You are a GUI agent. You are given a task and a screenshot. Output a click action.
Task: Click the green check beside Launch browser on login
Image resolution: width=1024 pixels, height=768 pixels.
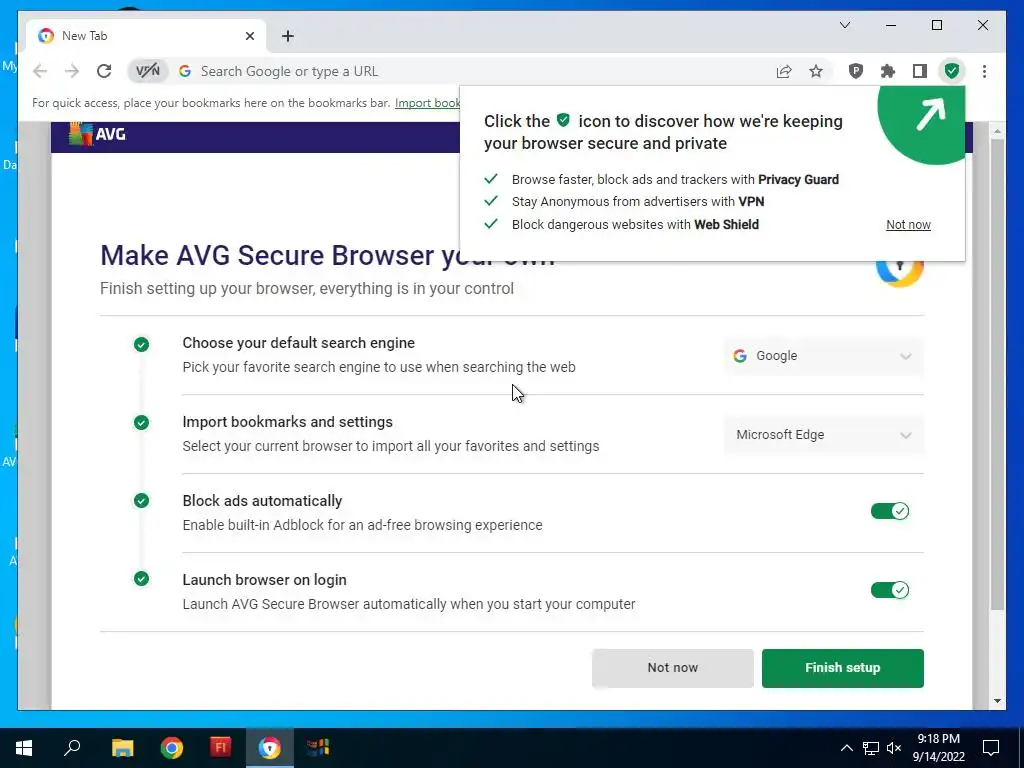coord(141,579)
